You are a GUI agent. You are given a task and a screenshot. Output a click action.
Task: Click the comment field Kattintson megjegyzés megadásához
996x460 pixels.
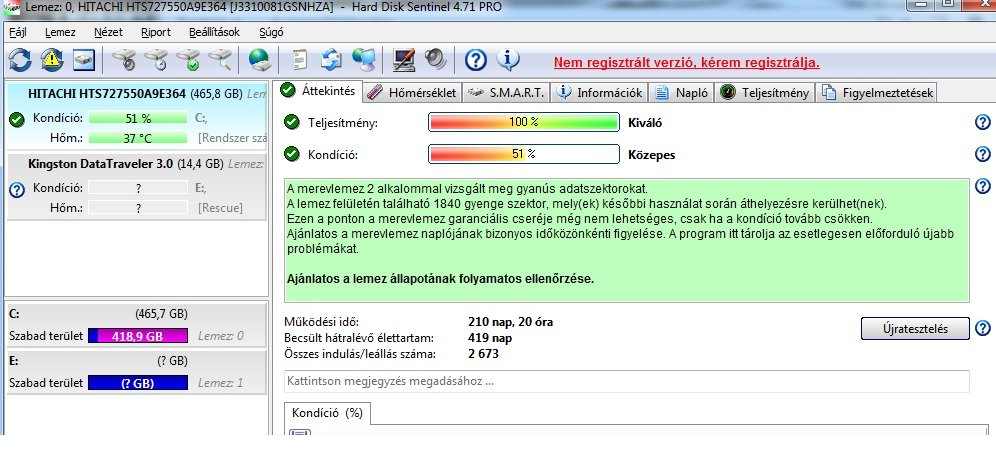pyautogui.click(x=626, y=381)
